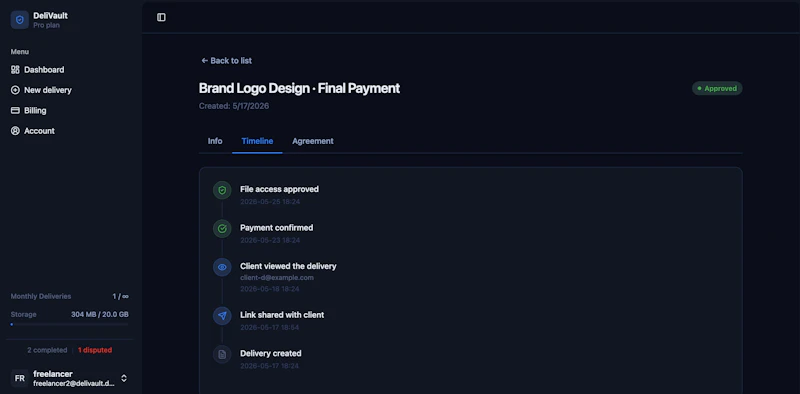
Task: Click the File access approved entry
Action: click(x=279, y=189)
